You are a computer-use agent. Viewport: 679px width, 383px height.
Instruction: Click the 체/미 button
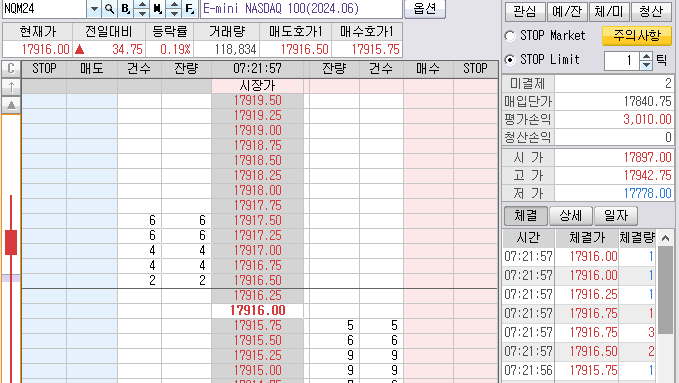pos(609,11)
